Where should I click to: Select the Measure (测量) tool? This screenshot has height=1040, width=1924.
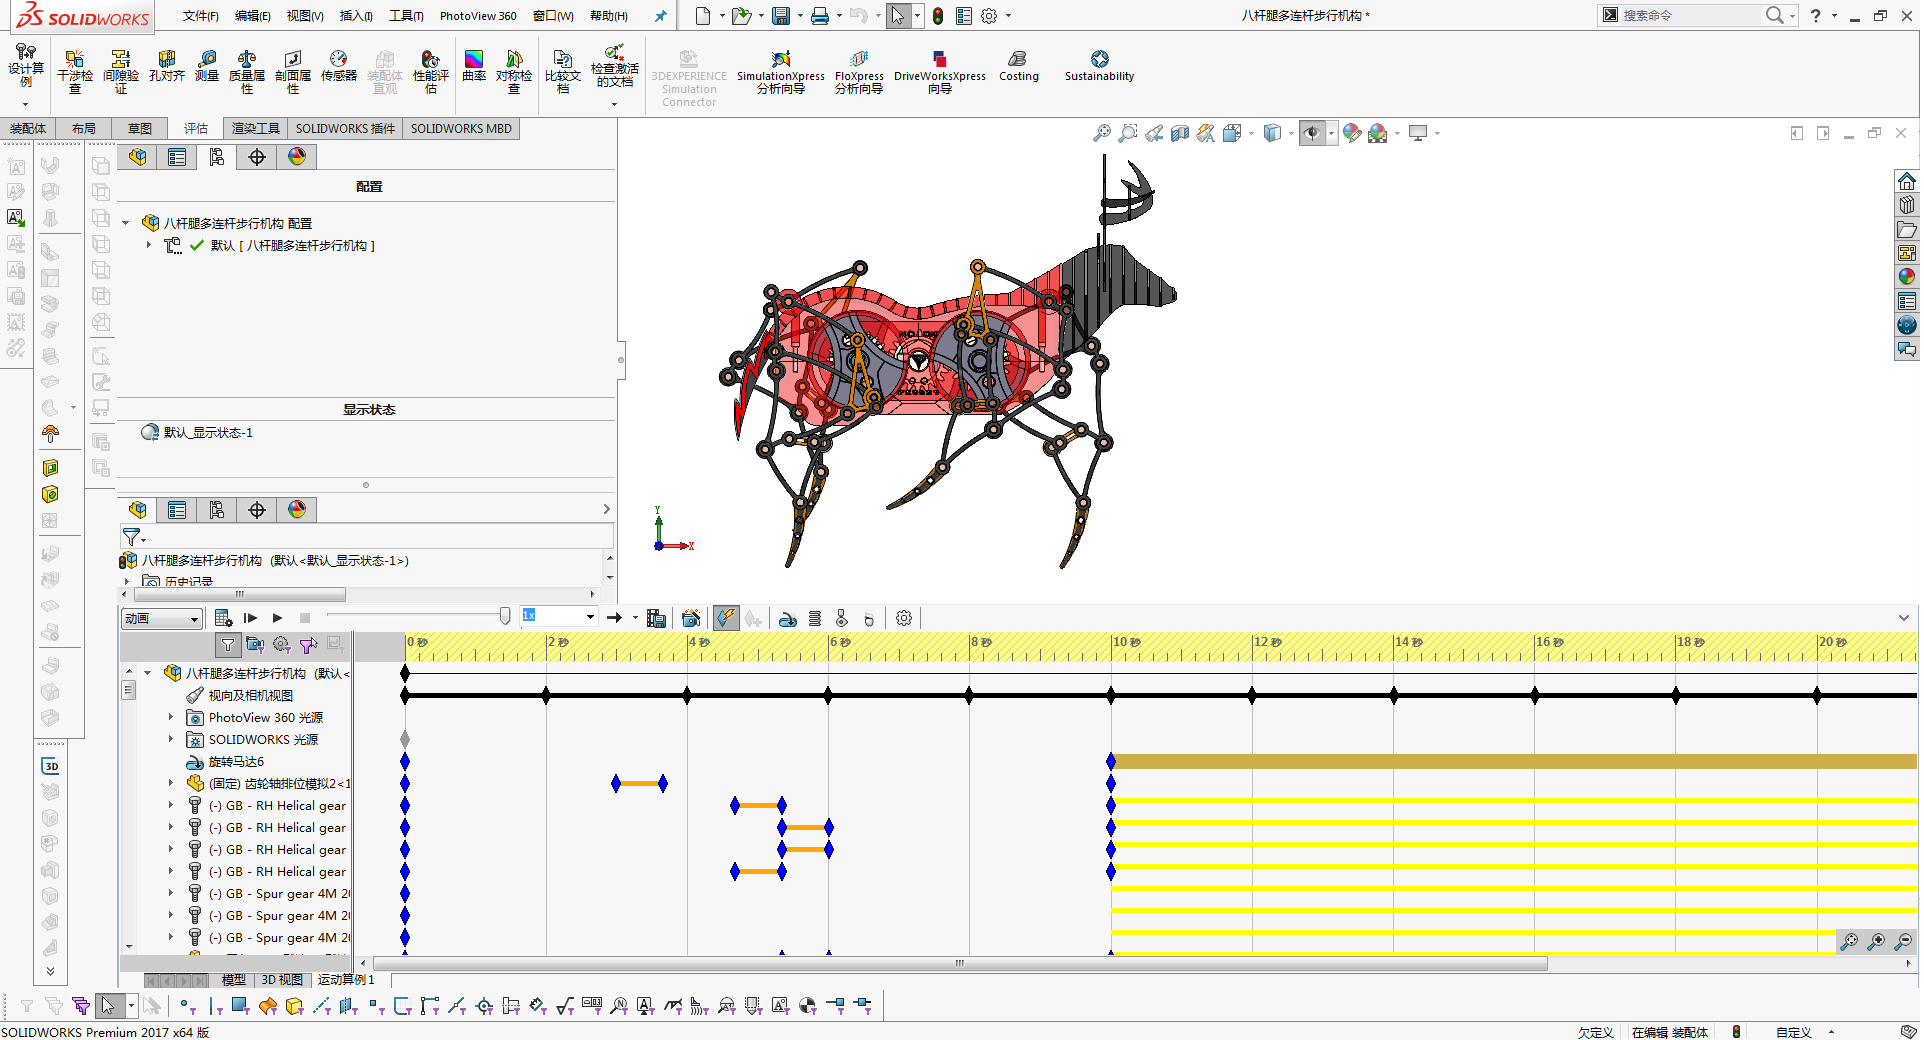coord(207,66)
